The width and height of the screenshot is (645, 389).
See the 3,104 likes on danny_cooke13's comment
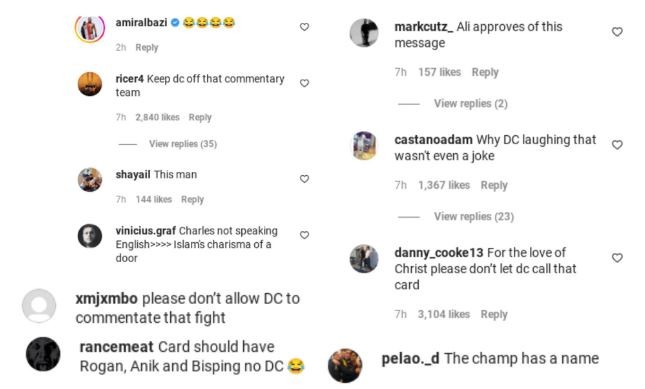coord(444,315)
